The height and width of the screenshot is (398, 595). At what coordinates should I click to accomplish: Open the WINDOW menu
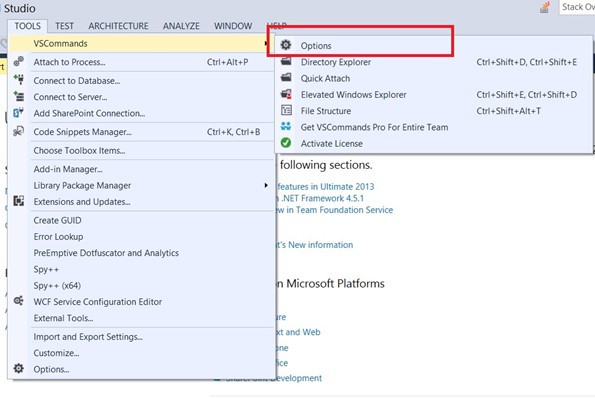tap(233, 26)
